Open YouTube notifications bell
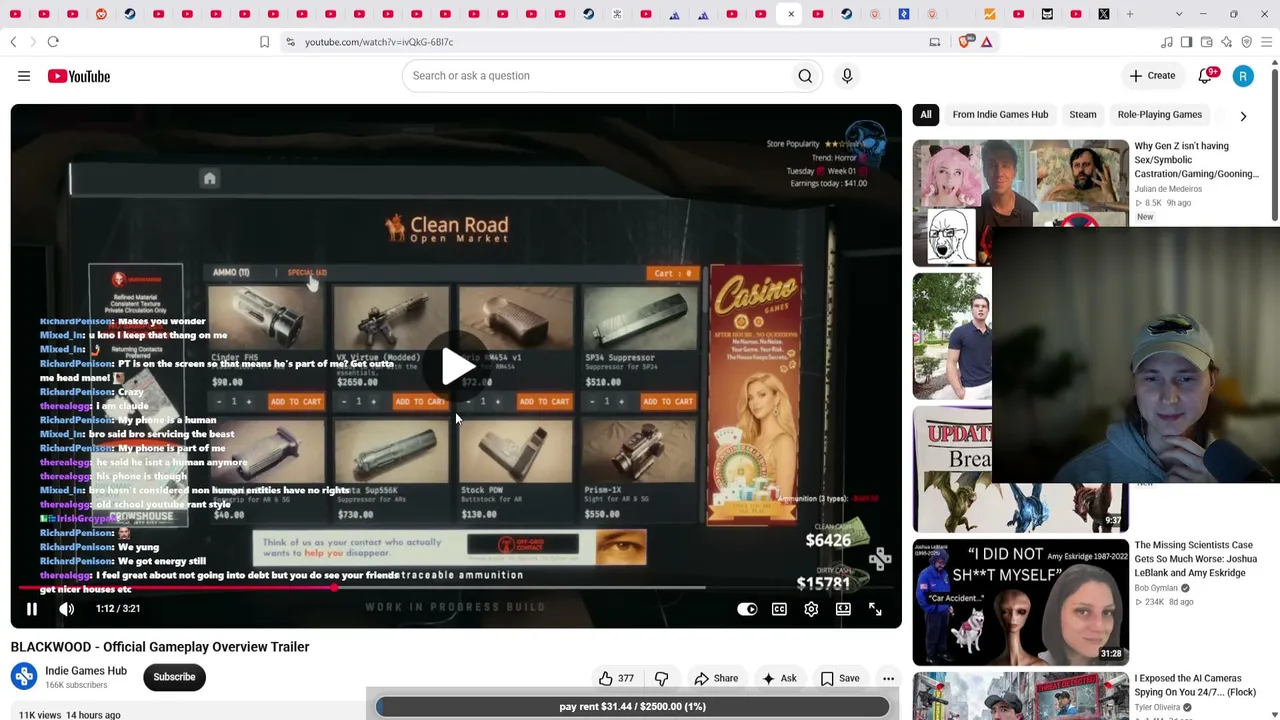1280x720 pixels. tap(1206, 76)
